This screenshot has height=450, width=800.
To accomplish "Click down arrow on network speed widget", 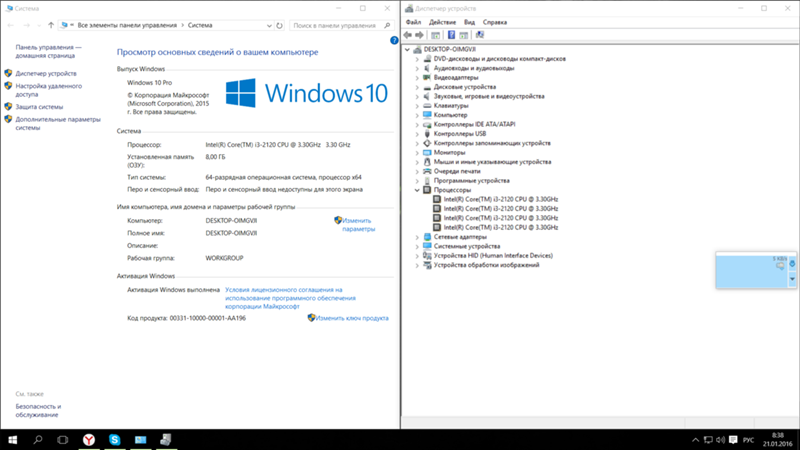I will point(792,279).
